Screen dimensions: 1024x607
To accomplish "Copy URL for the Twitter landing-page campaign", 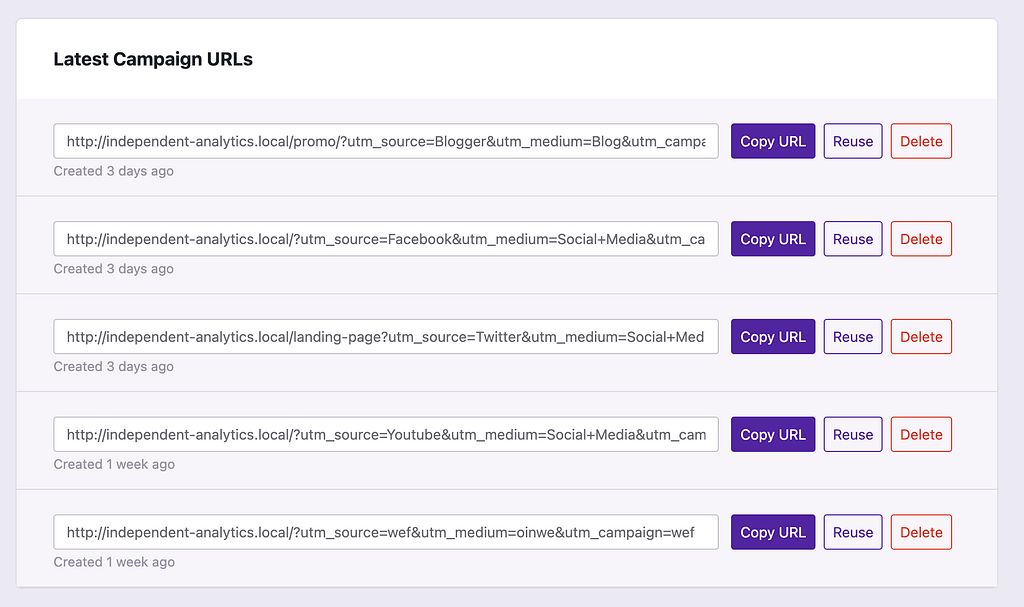I will (773, 337).
